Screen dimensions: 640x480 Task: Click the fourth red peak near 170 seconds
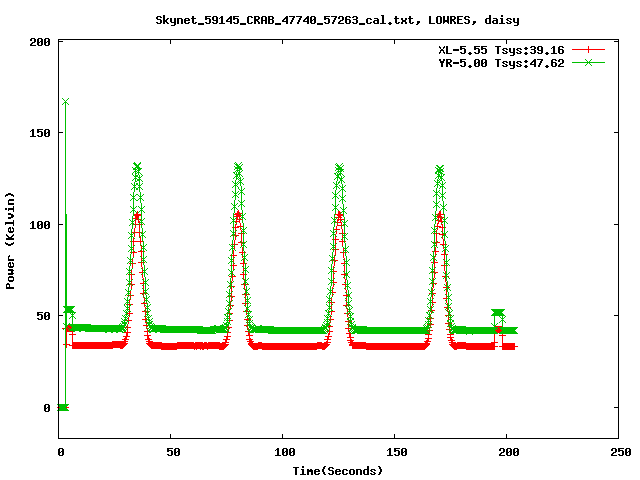tap(440, 214)
